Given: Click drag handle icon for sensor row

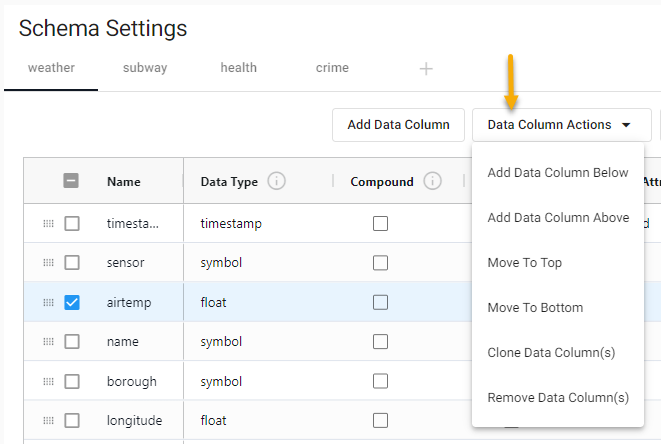Looking at the screenshot, I should [x=48, y=263].
